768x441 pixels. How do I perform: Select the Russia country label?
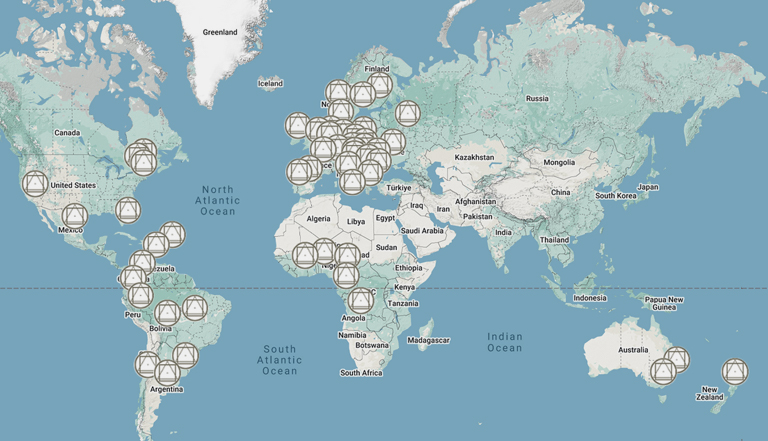click(537, 98)
